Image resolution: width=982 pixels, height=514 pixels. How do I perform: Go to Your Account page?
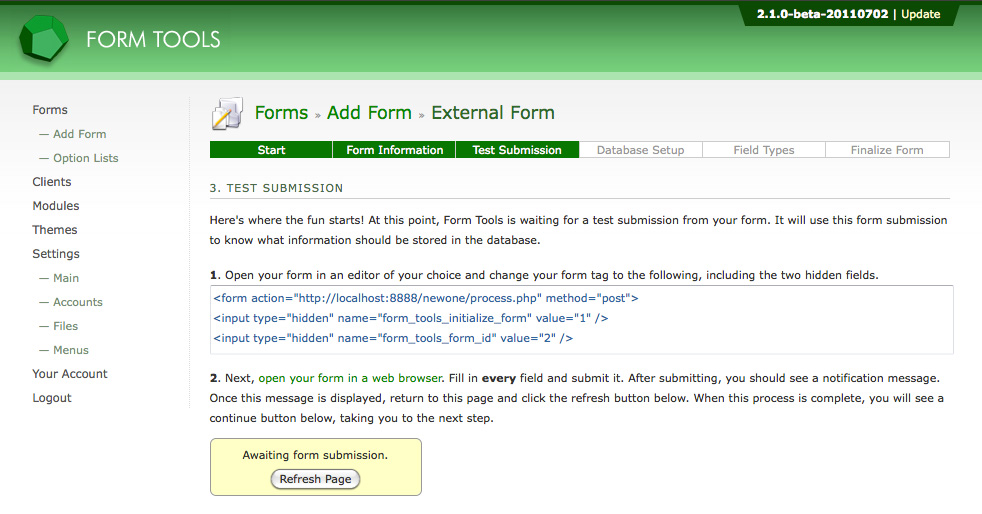coord(70,374)
